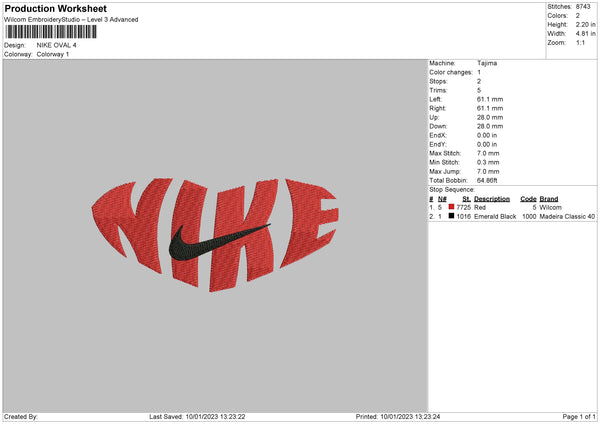Click the barcode under the worksheet title
Image resolution: width=600 pixels, height=424 pixels.
pyautogui.click(x=51, y=32)
